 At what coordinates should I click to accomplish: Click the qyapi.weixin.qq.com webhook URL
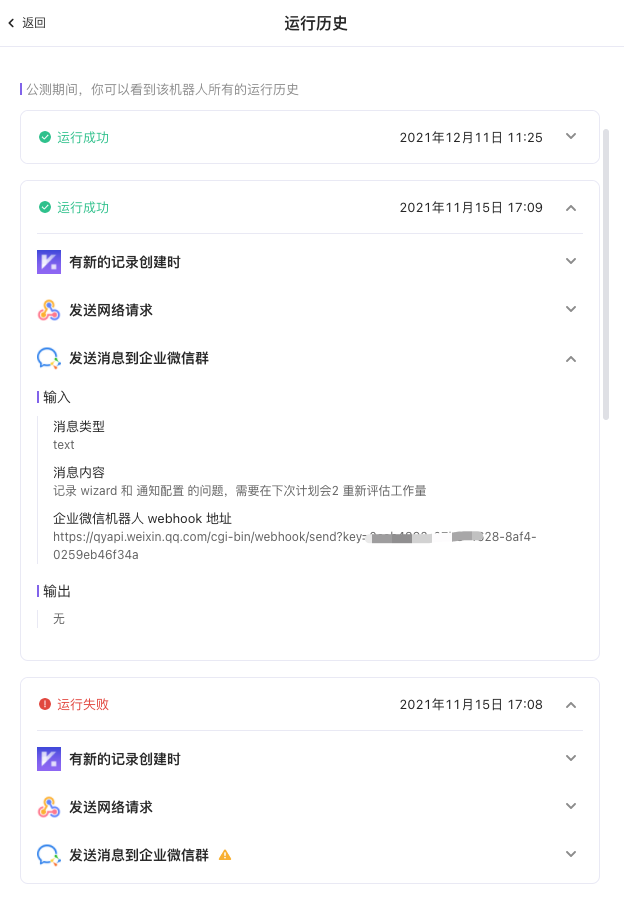tap(295, 546)
